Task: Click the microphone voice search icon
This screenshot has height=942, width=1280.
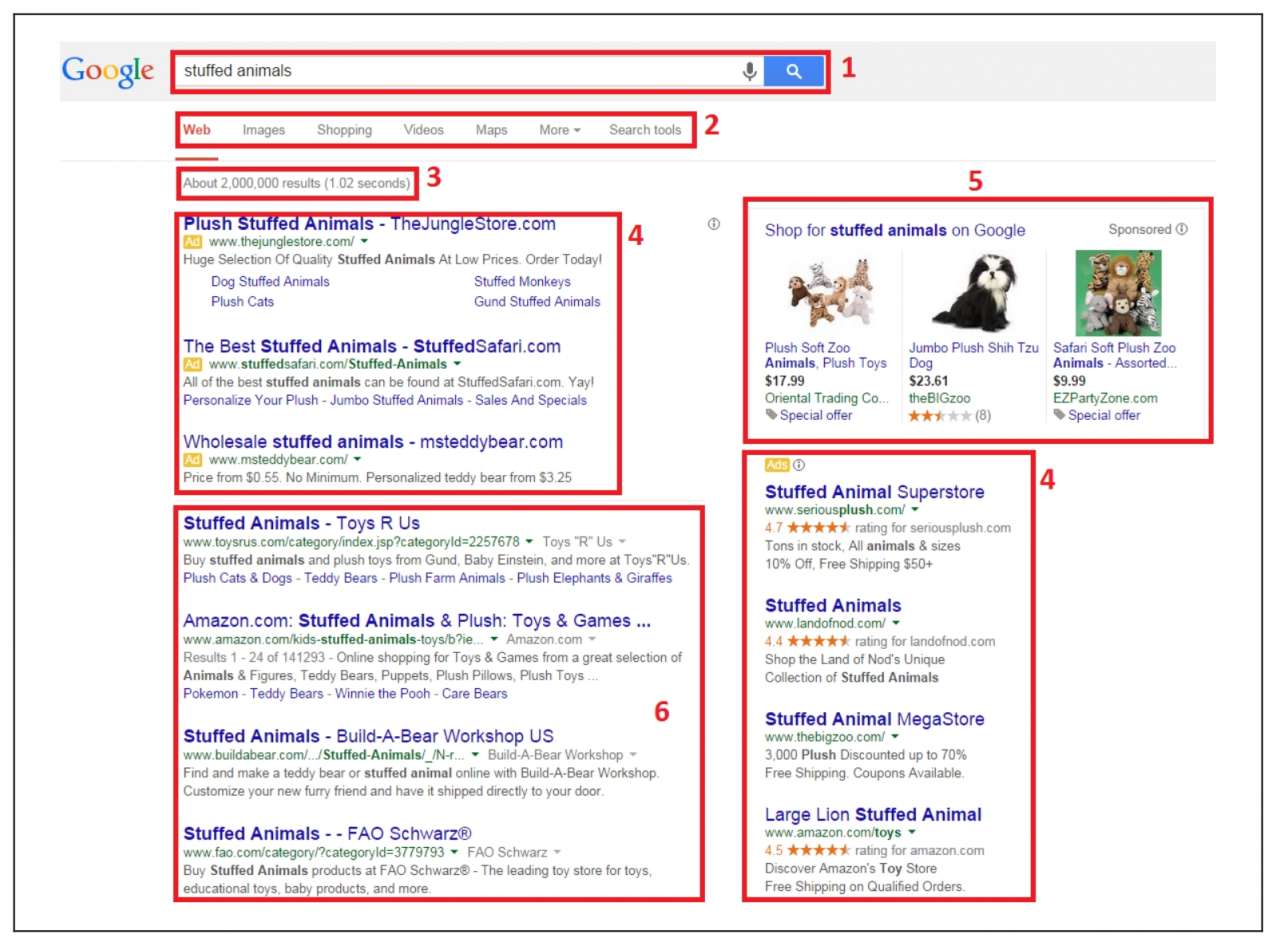Action: (749, 72)
